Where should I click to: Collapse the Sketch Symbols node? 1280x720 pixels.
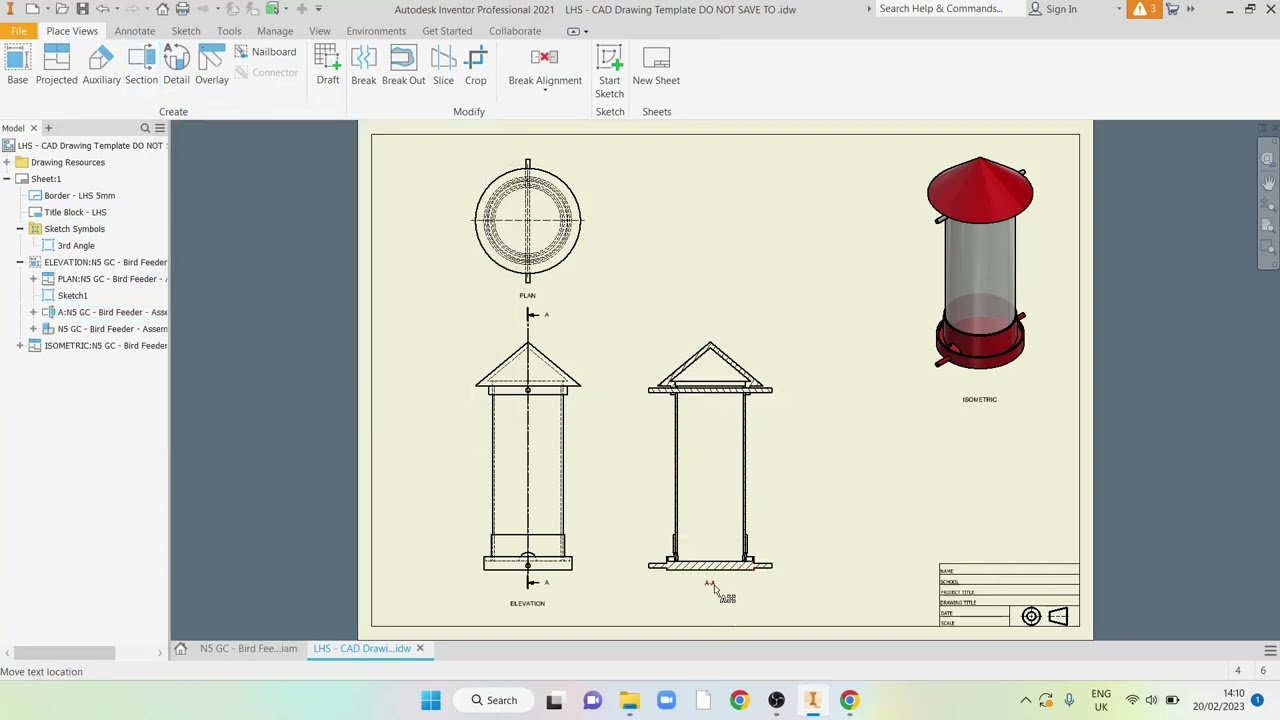click(20, 229)
